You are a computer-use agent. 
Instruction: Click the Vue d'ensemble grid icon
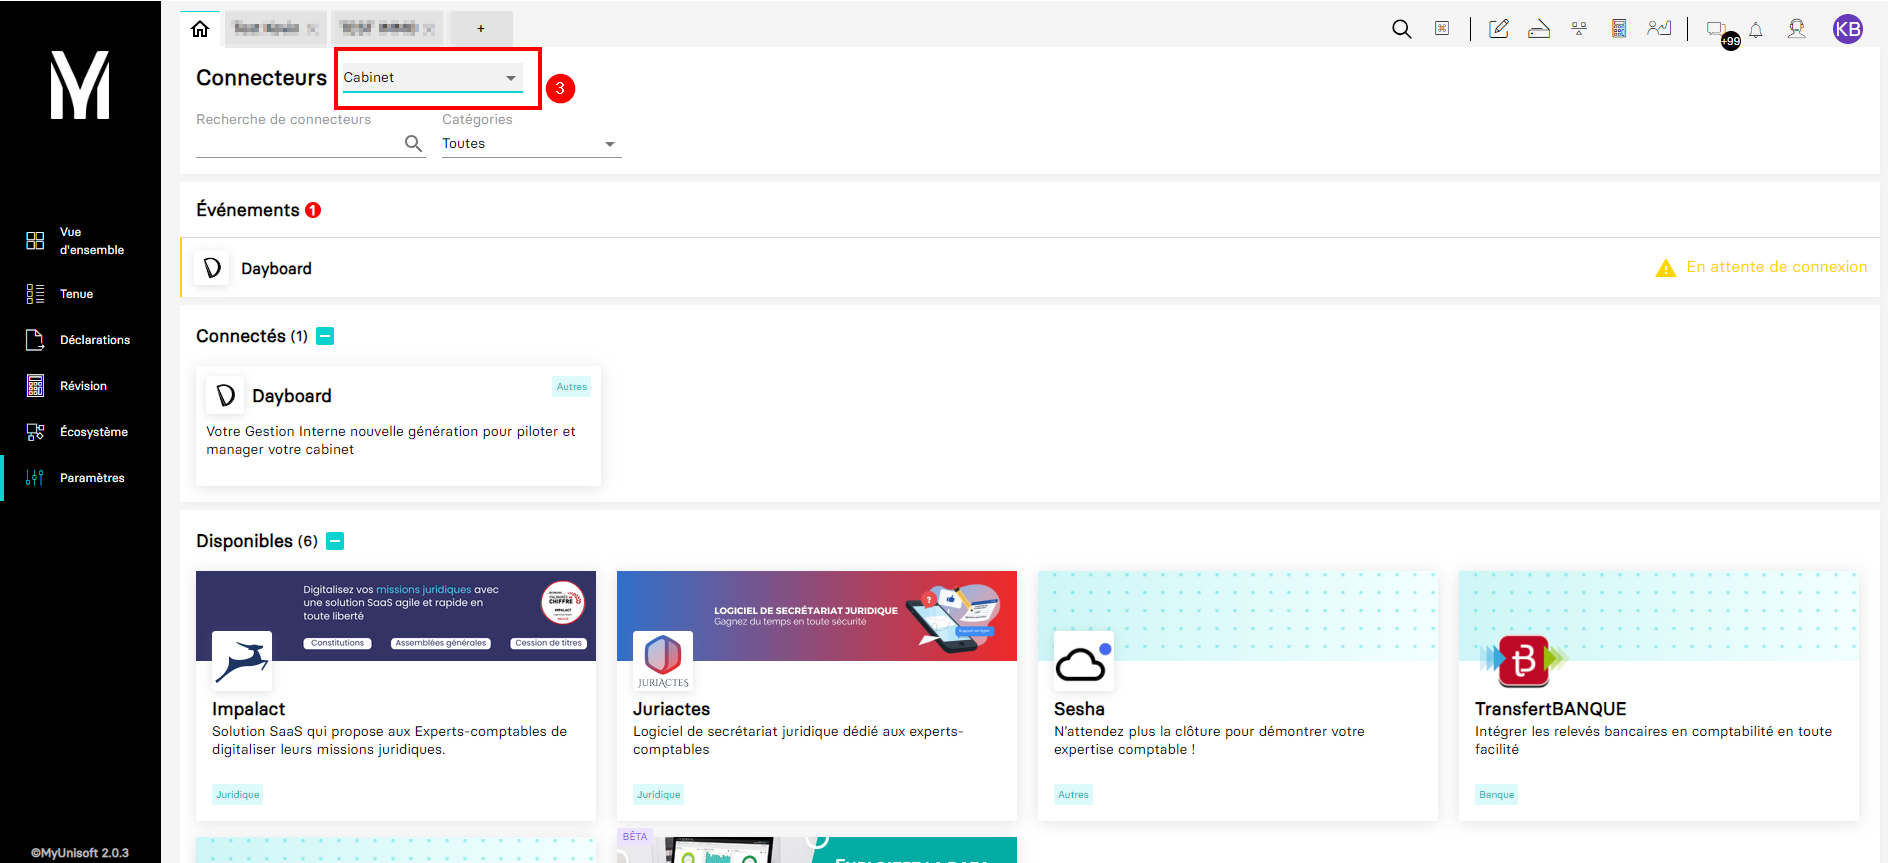(35, 241)
